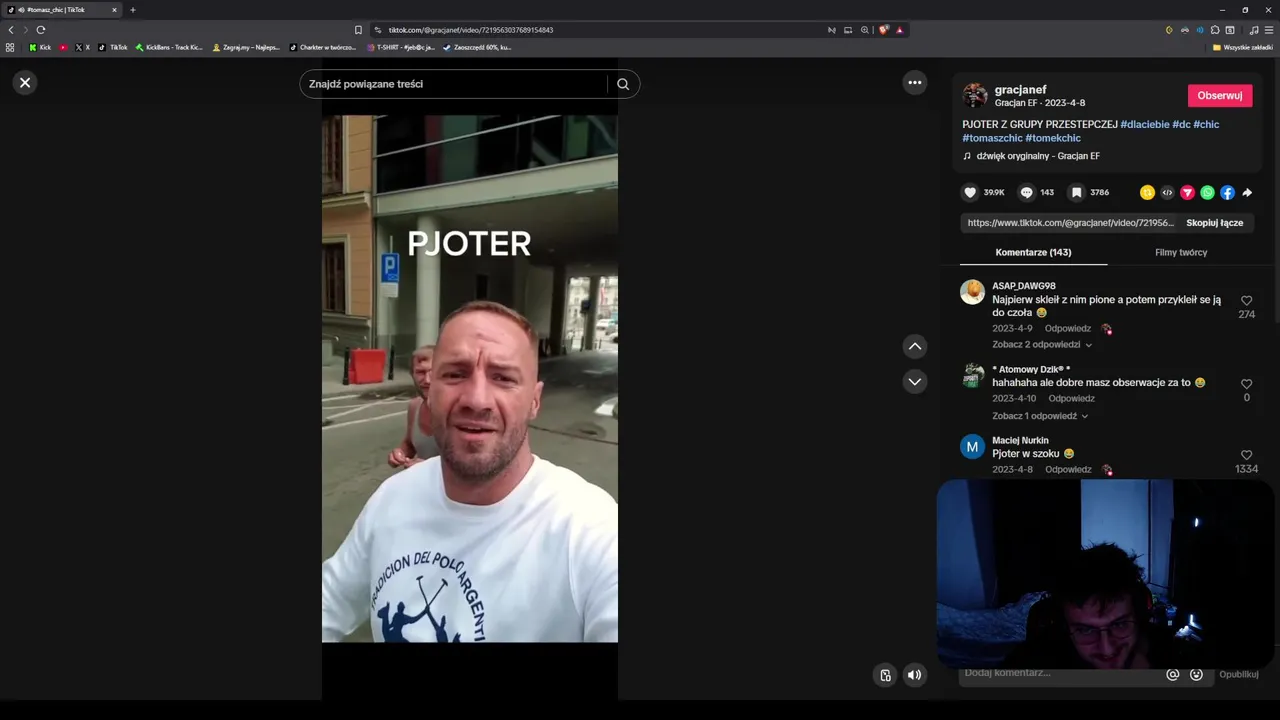The height and width of the screenshot is (720, 1280).
Task: Open a new browser tab
Action: click(x=133, y=10)
